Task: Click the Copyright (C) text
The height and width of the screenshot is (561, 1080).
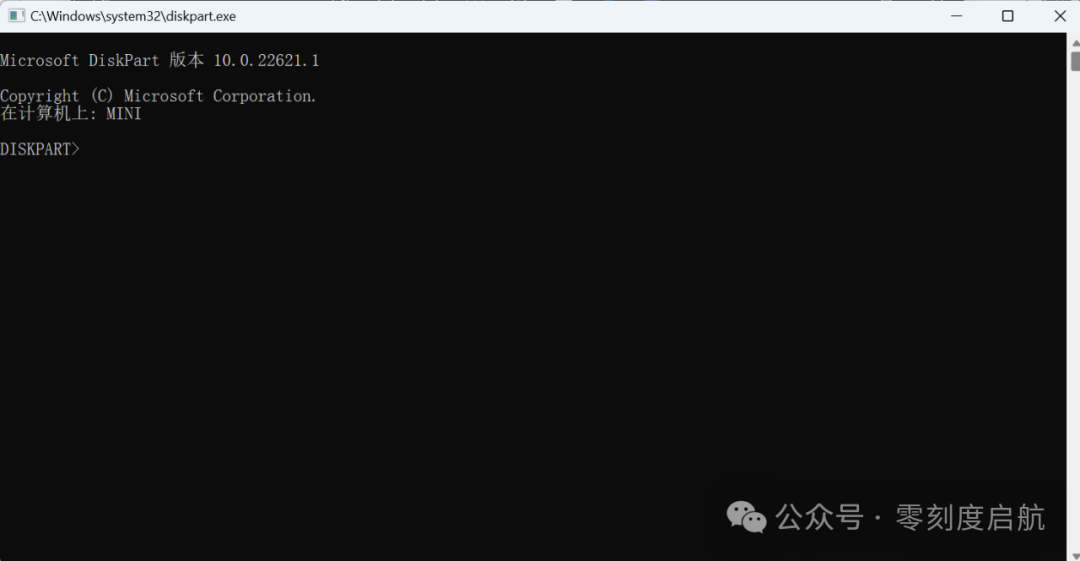Action: [56, 96]
